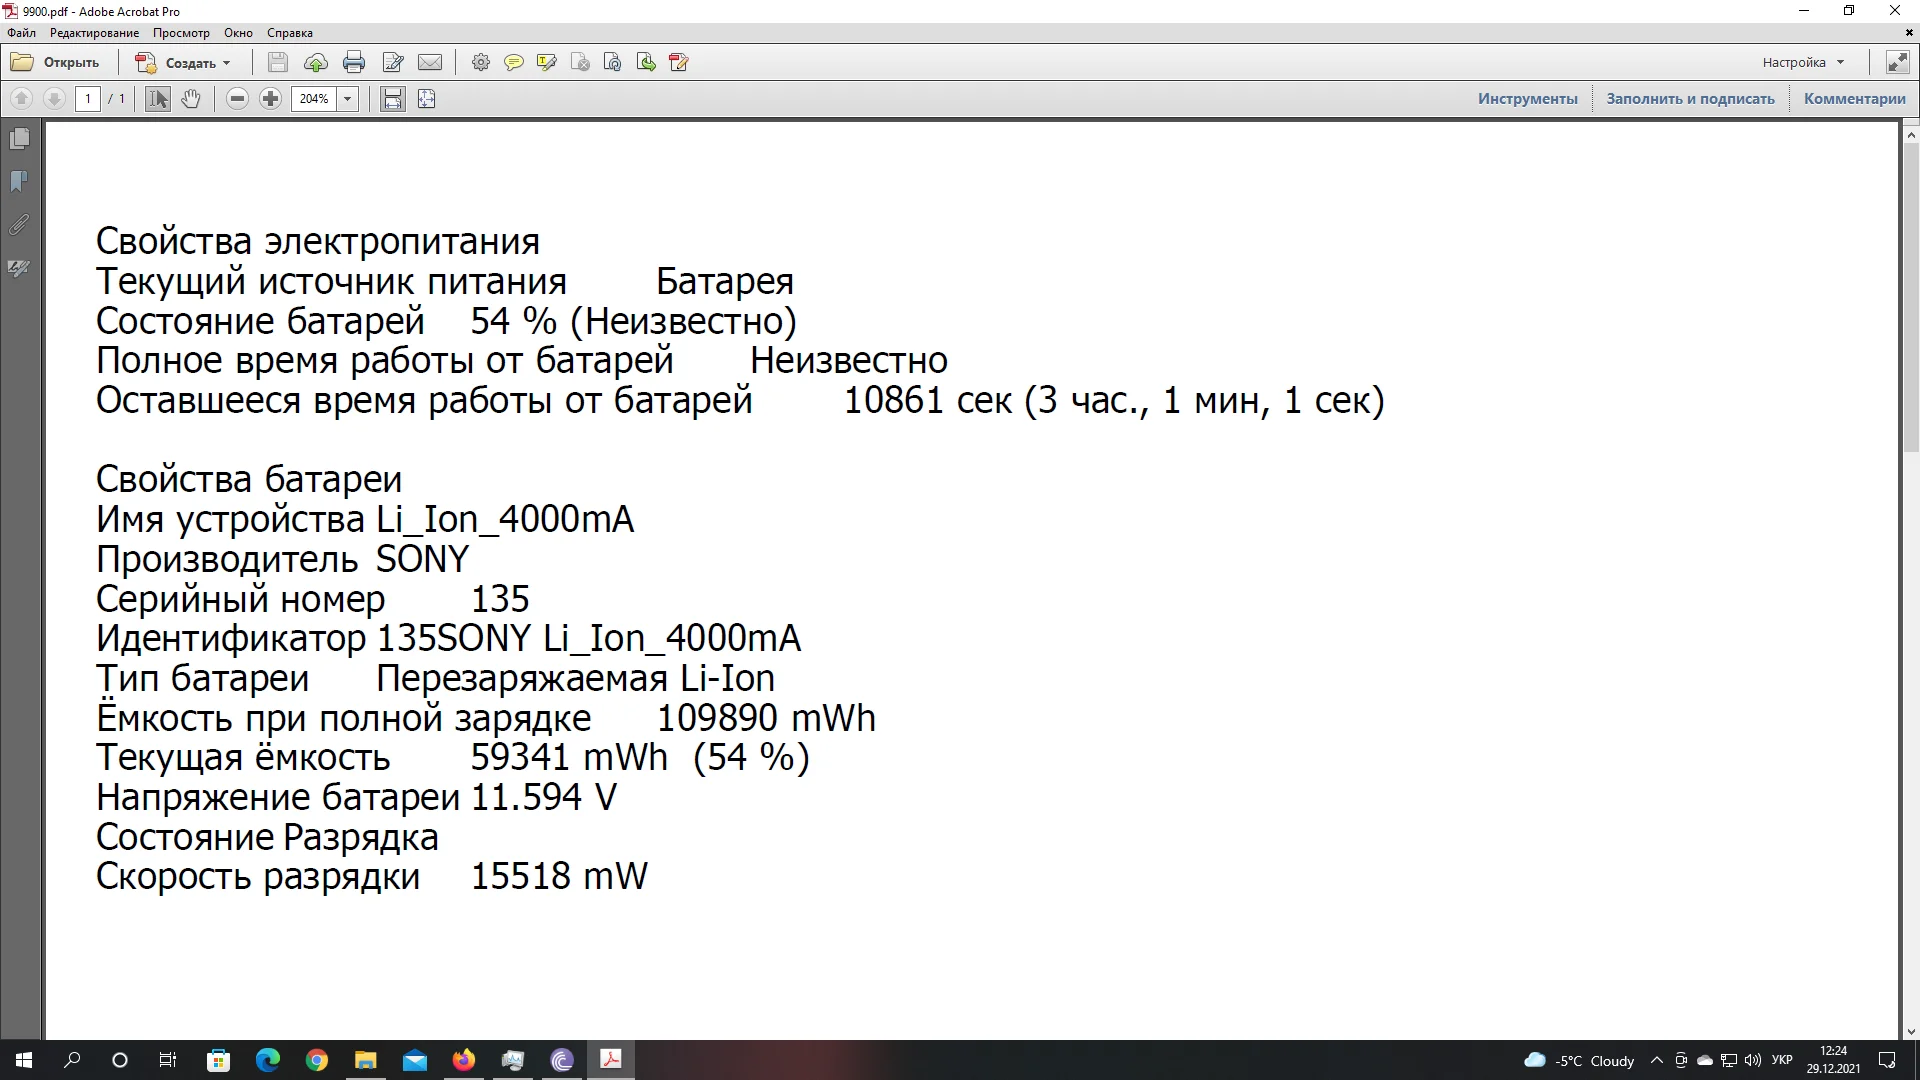Image resolution: width=1920 pixels, height=1080 pixels.
Task: Expand the Создать dropdown arrow
Action: 227,63
